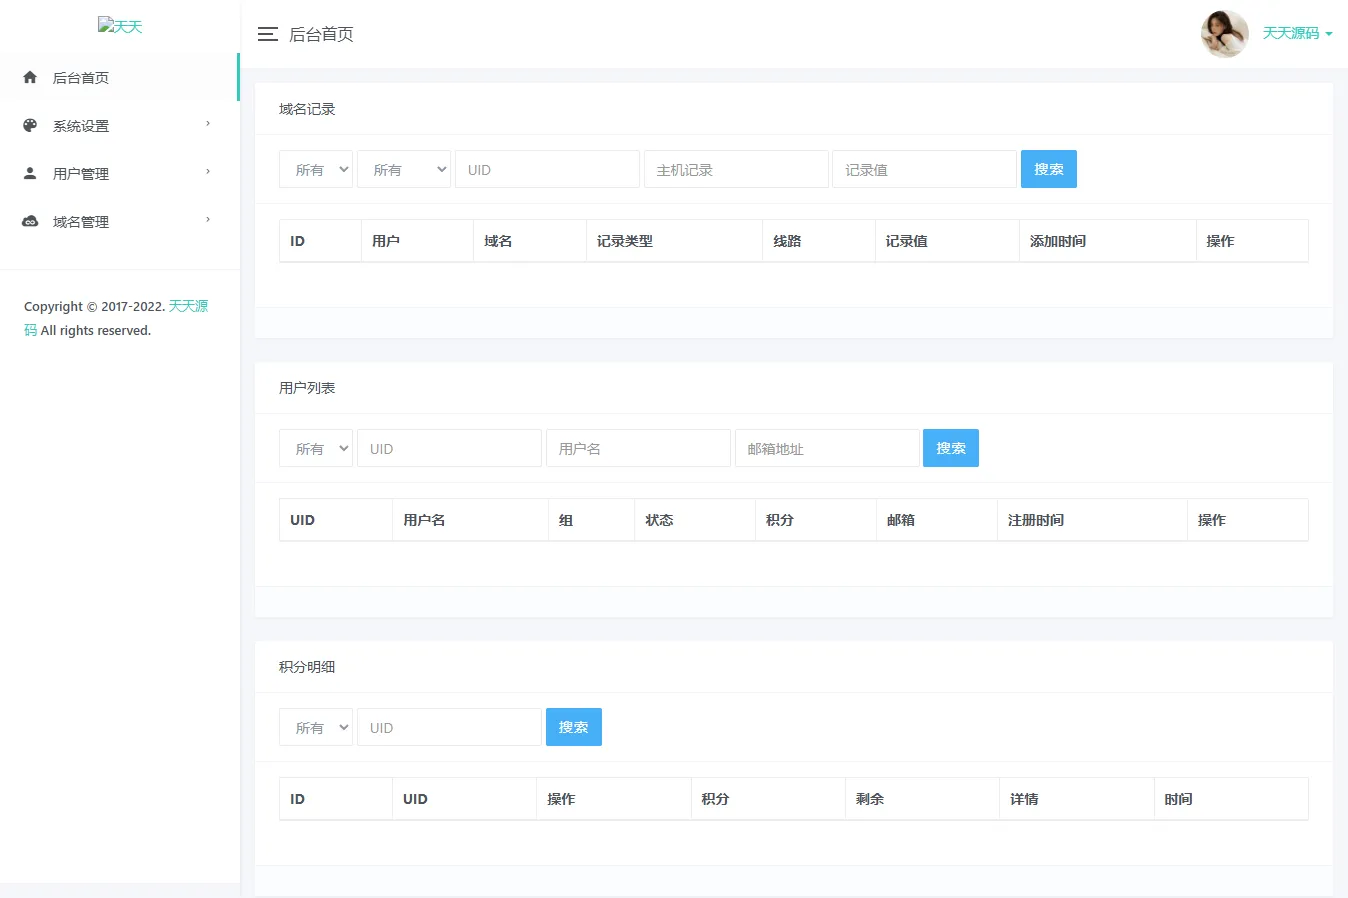The width and height of the screenshot is (1348, 898).
Task: Click 搜索 button in 积分明细
Action: pyautogui.click(x=574, y=727)
